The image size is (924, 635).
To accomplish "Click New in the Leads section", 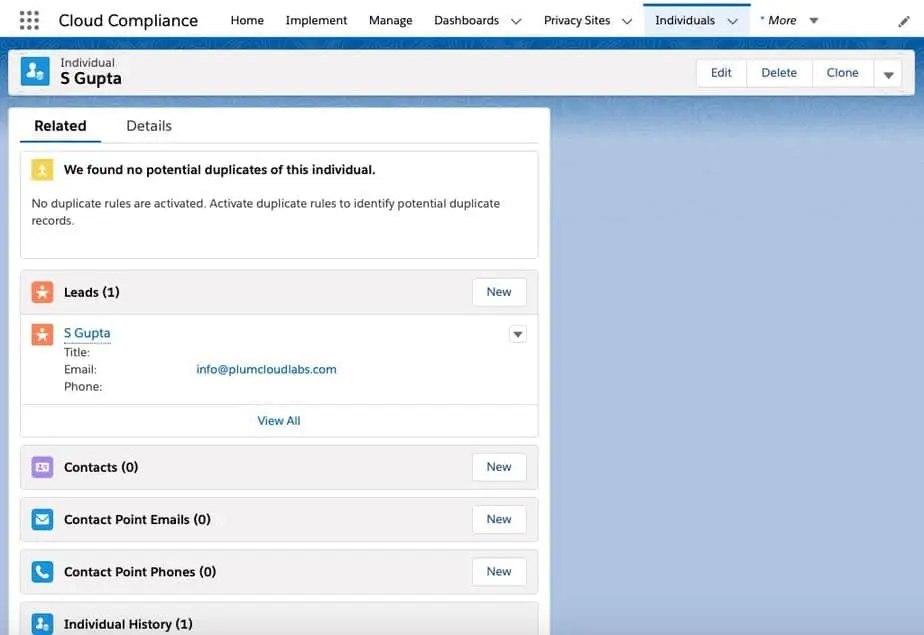I will pyautogui.click(x=498, y=291).
